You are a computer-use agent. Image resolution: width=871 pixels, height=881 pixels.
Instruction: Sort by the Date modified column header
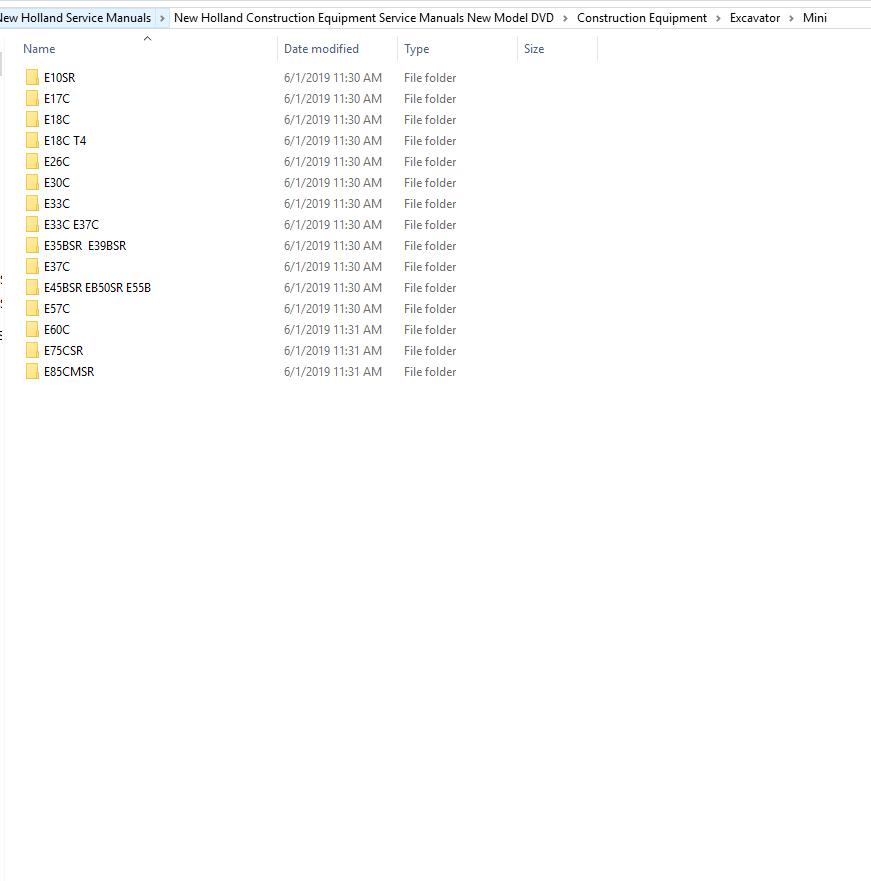(321, 49)
